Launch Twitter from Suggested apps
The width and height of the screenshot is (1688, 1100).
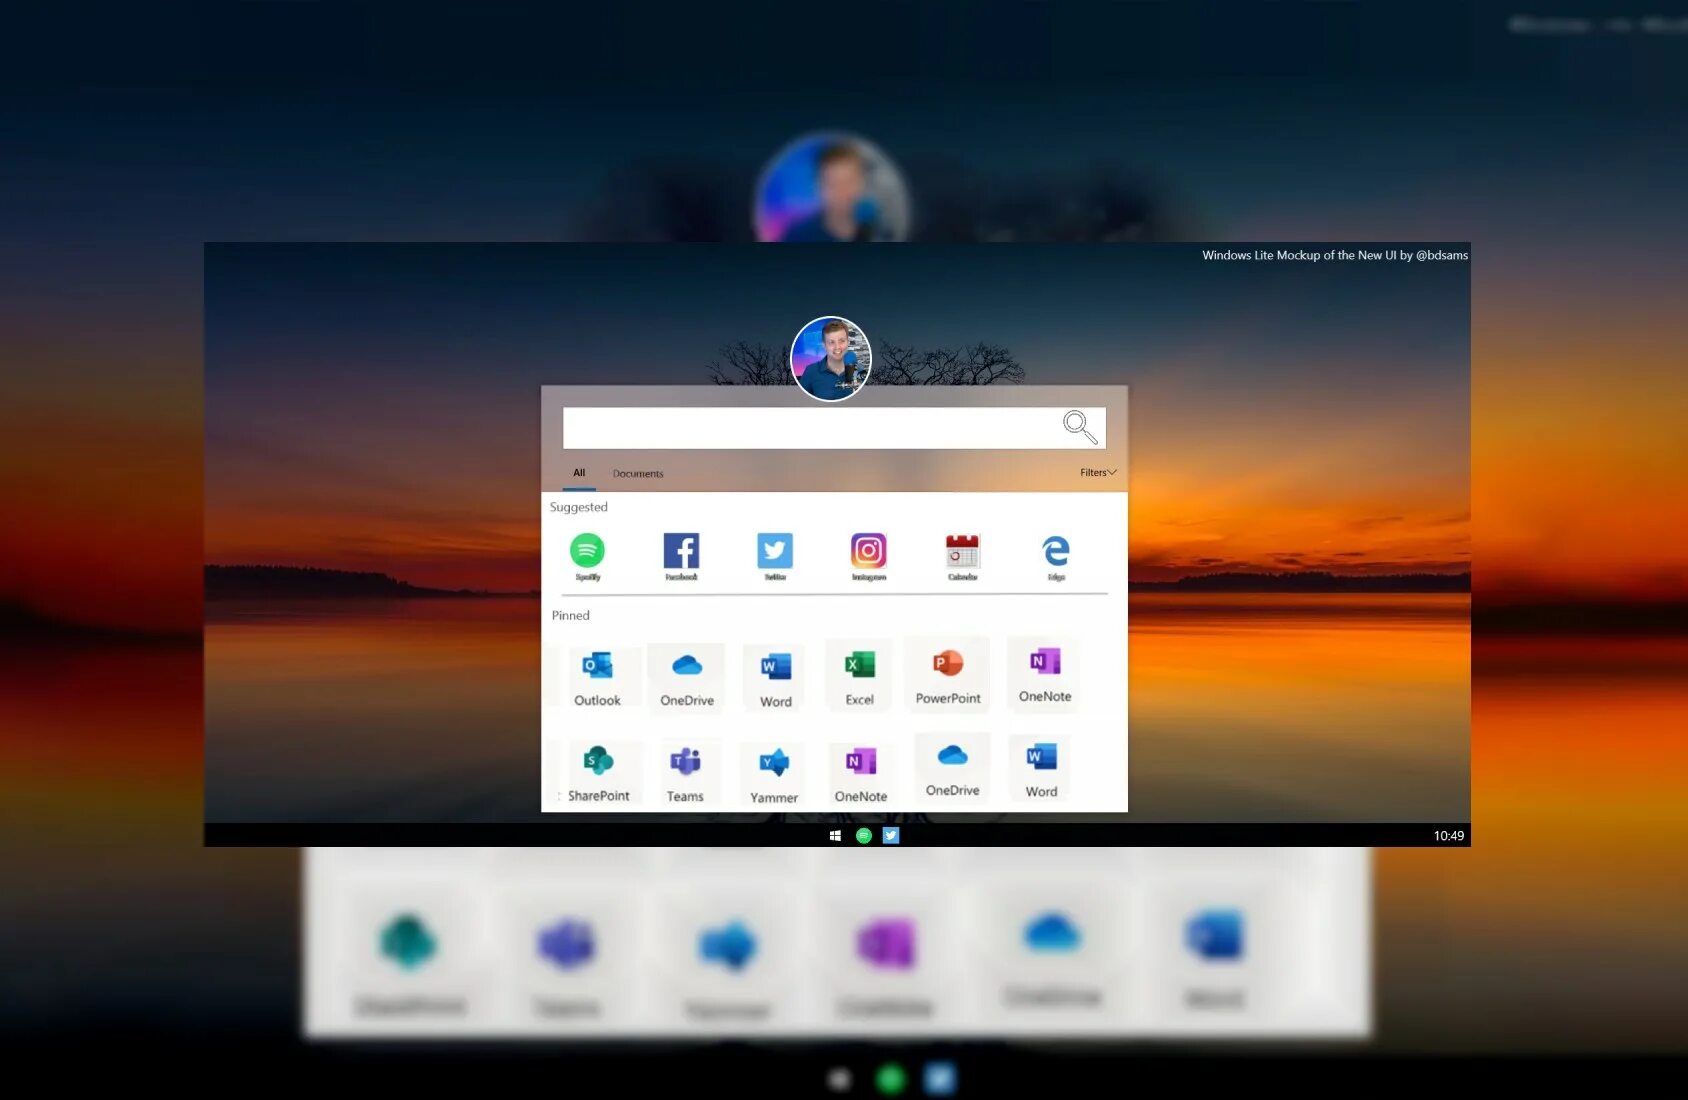pos(775,555)
